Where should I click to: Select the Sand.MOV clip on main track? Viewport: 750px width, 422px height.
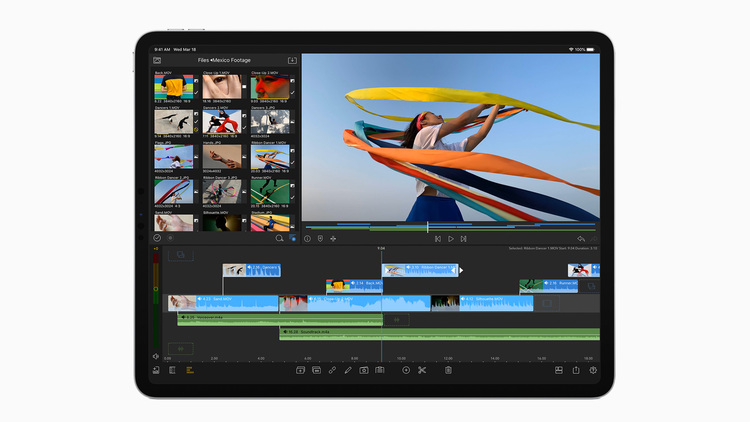(x=223, y=303)
